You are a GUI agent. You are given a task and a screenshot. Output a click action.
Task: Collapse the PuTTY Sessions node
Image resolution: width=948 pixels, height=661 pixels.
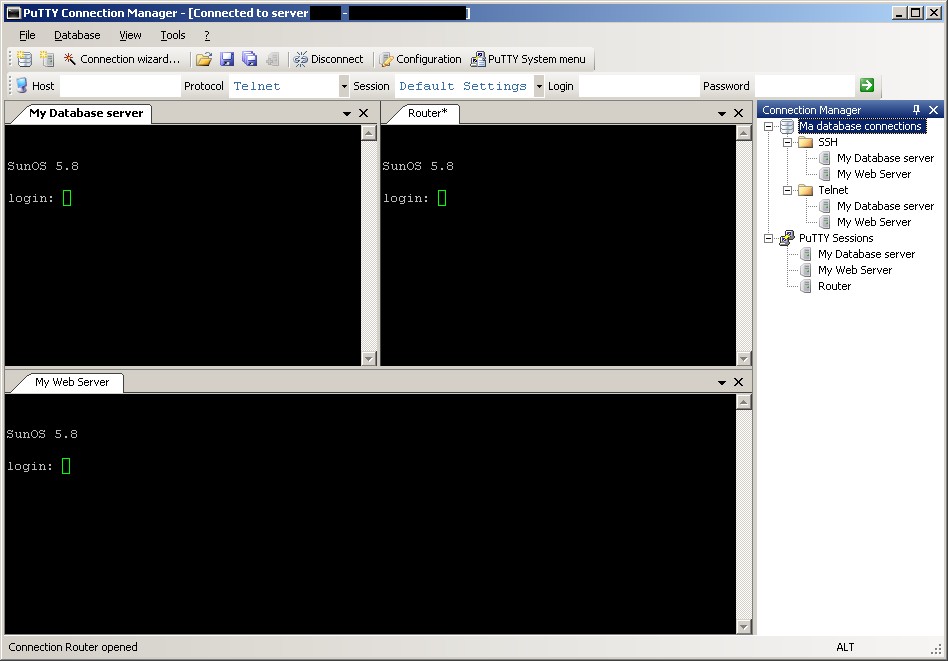click(x=767, y=237)
